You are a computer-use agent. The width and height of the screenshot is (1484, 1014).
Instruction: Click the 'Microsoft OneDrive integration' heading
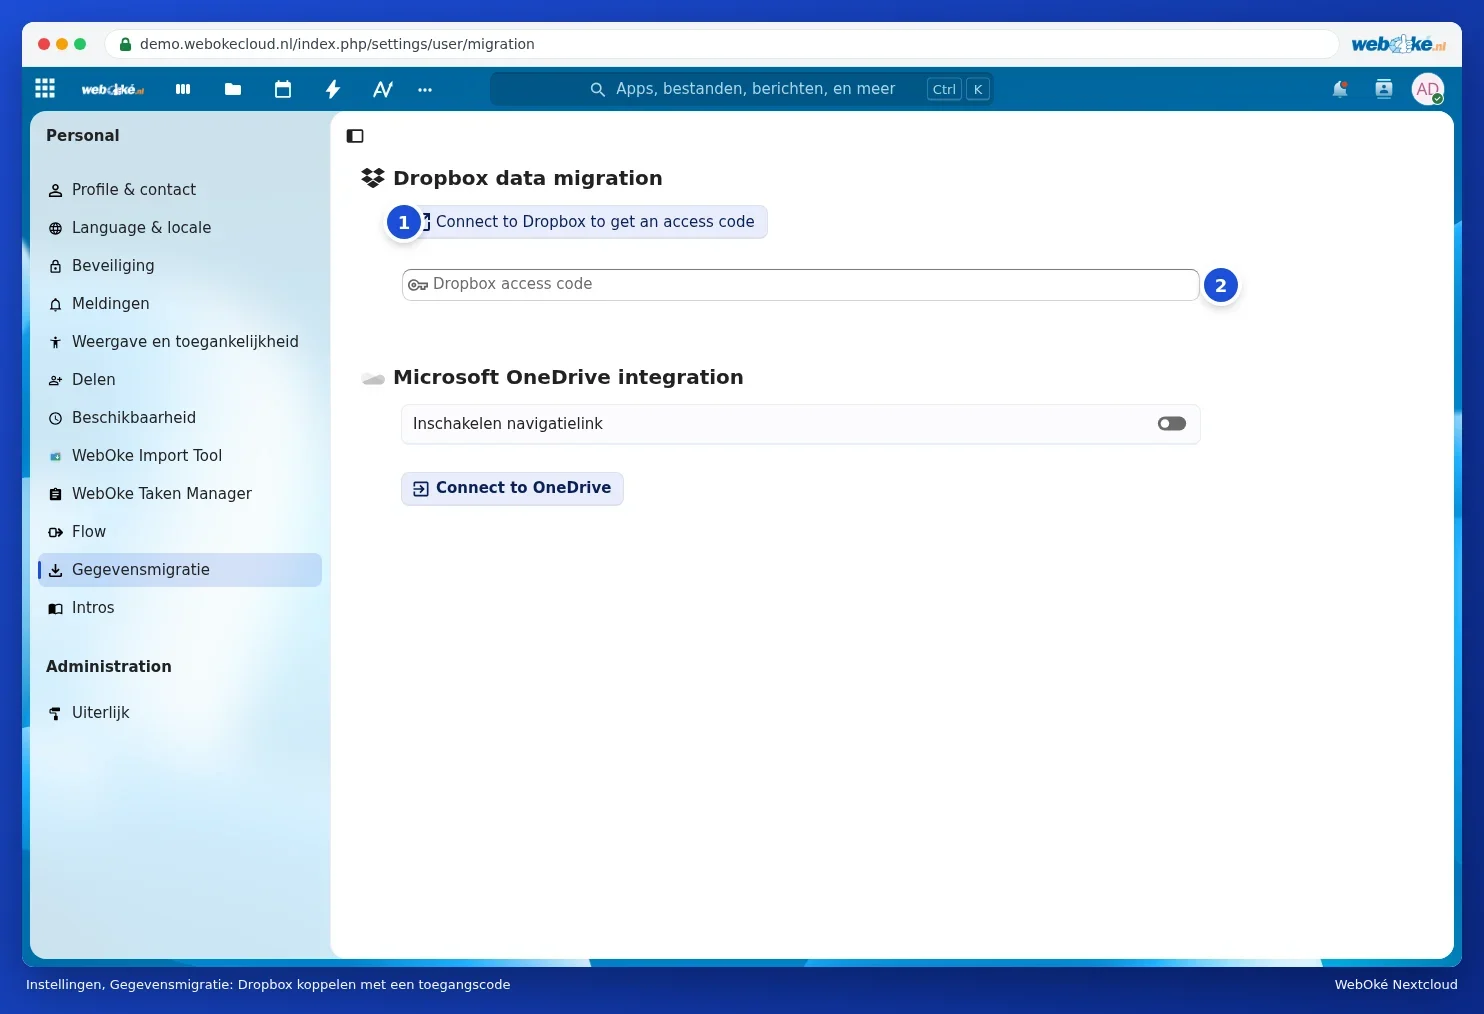(x=568, y=377)
